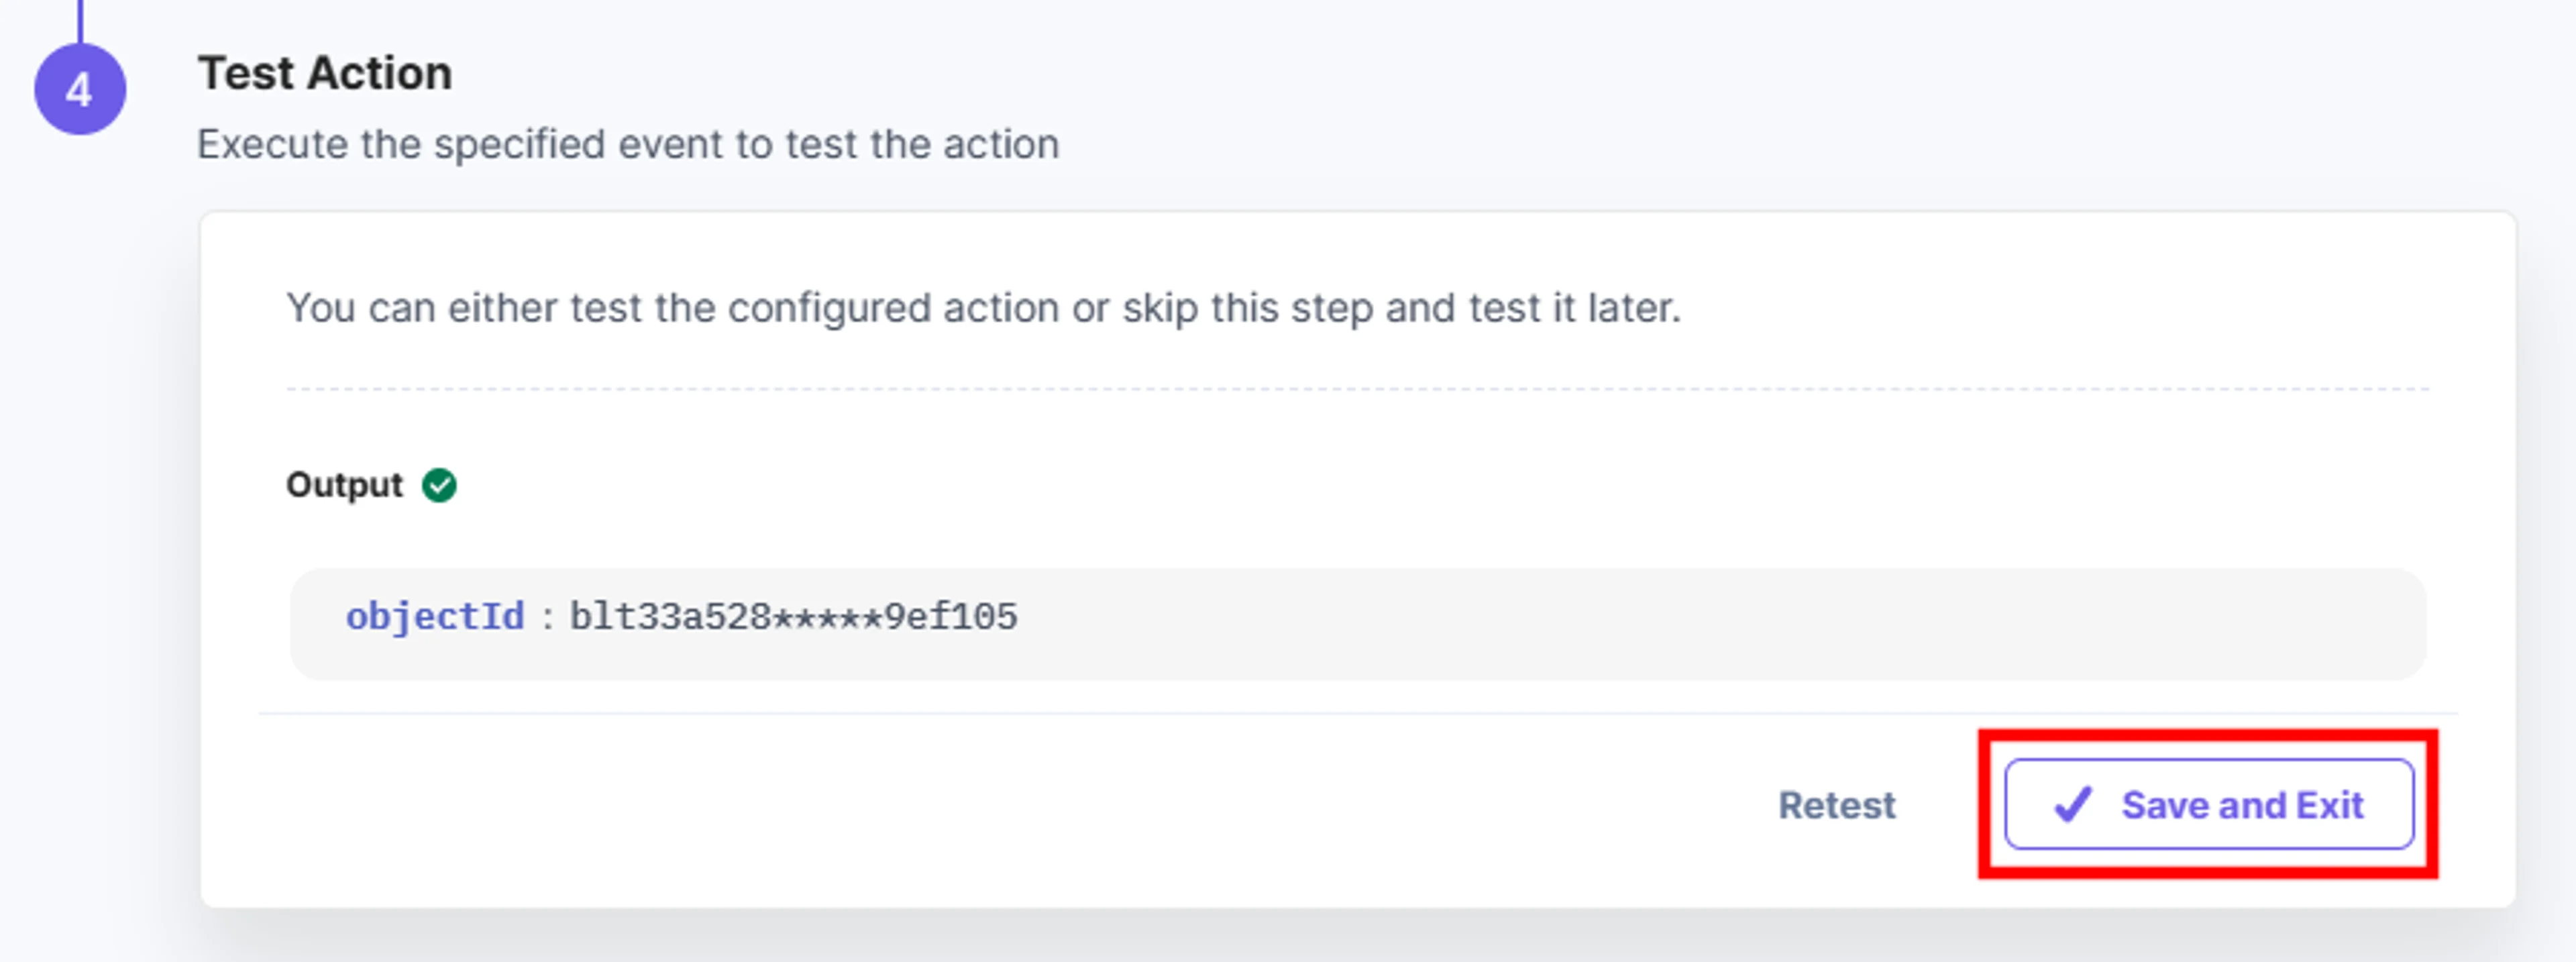Retest the configured action

[1836, 805]
